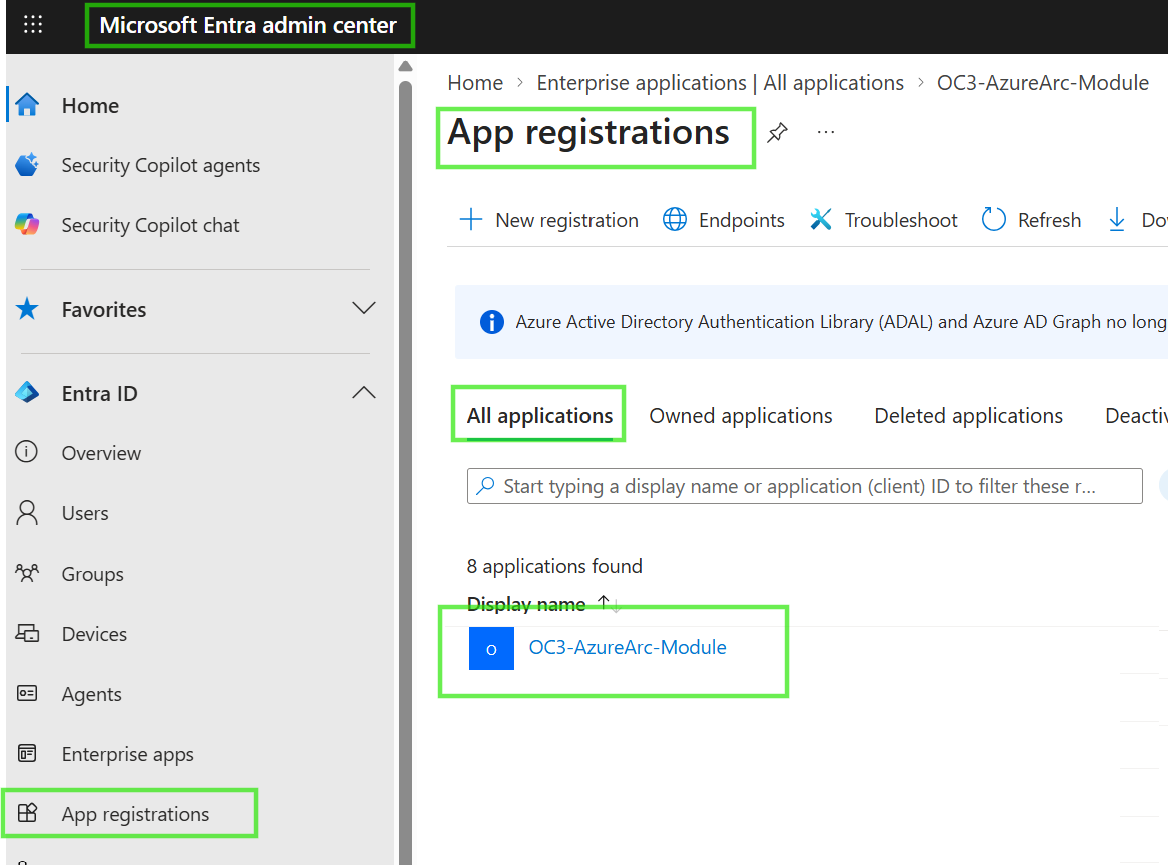Click the Groups people icon
The height and width of the screenshot is (865, 1168).
pyautogui.click(x=27, y=573)
